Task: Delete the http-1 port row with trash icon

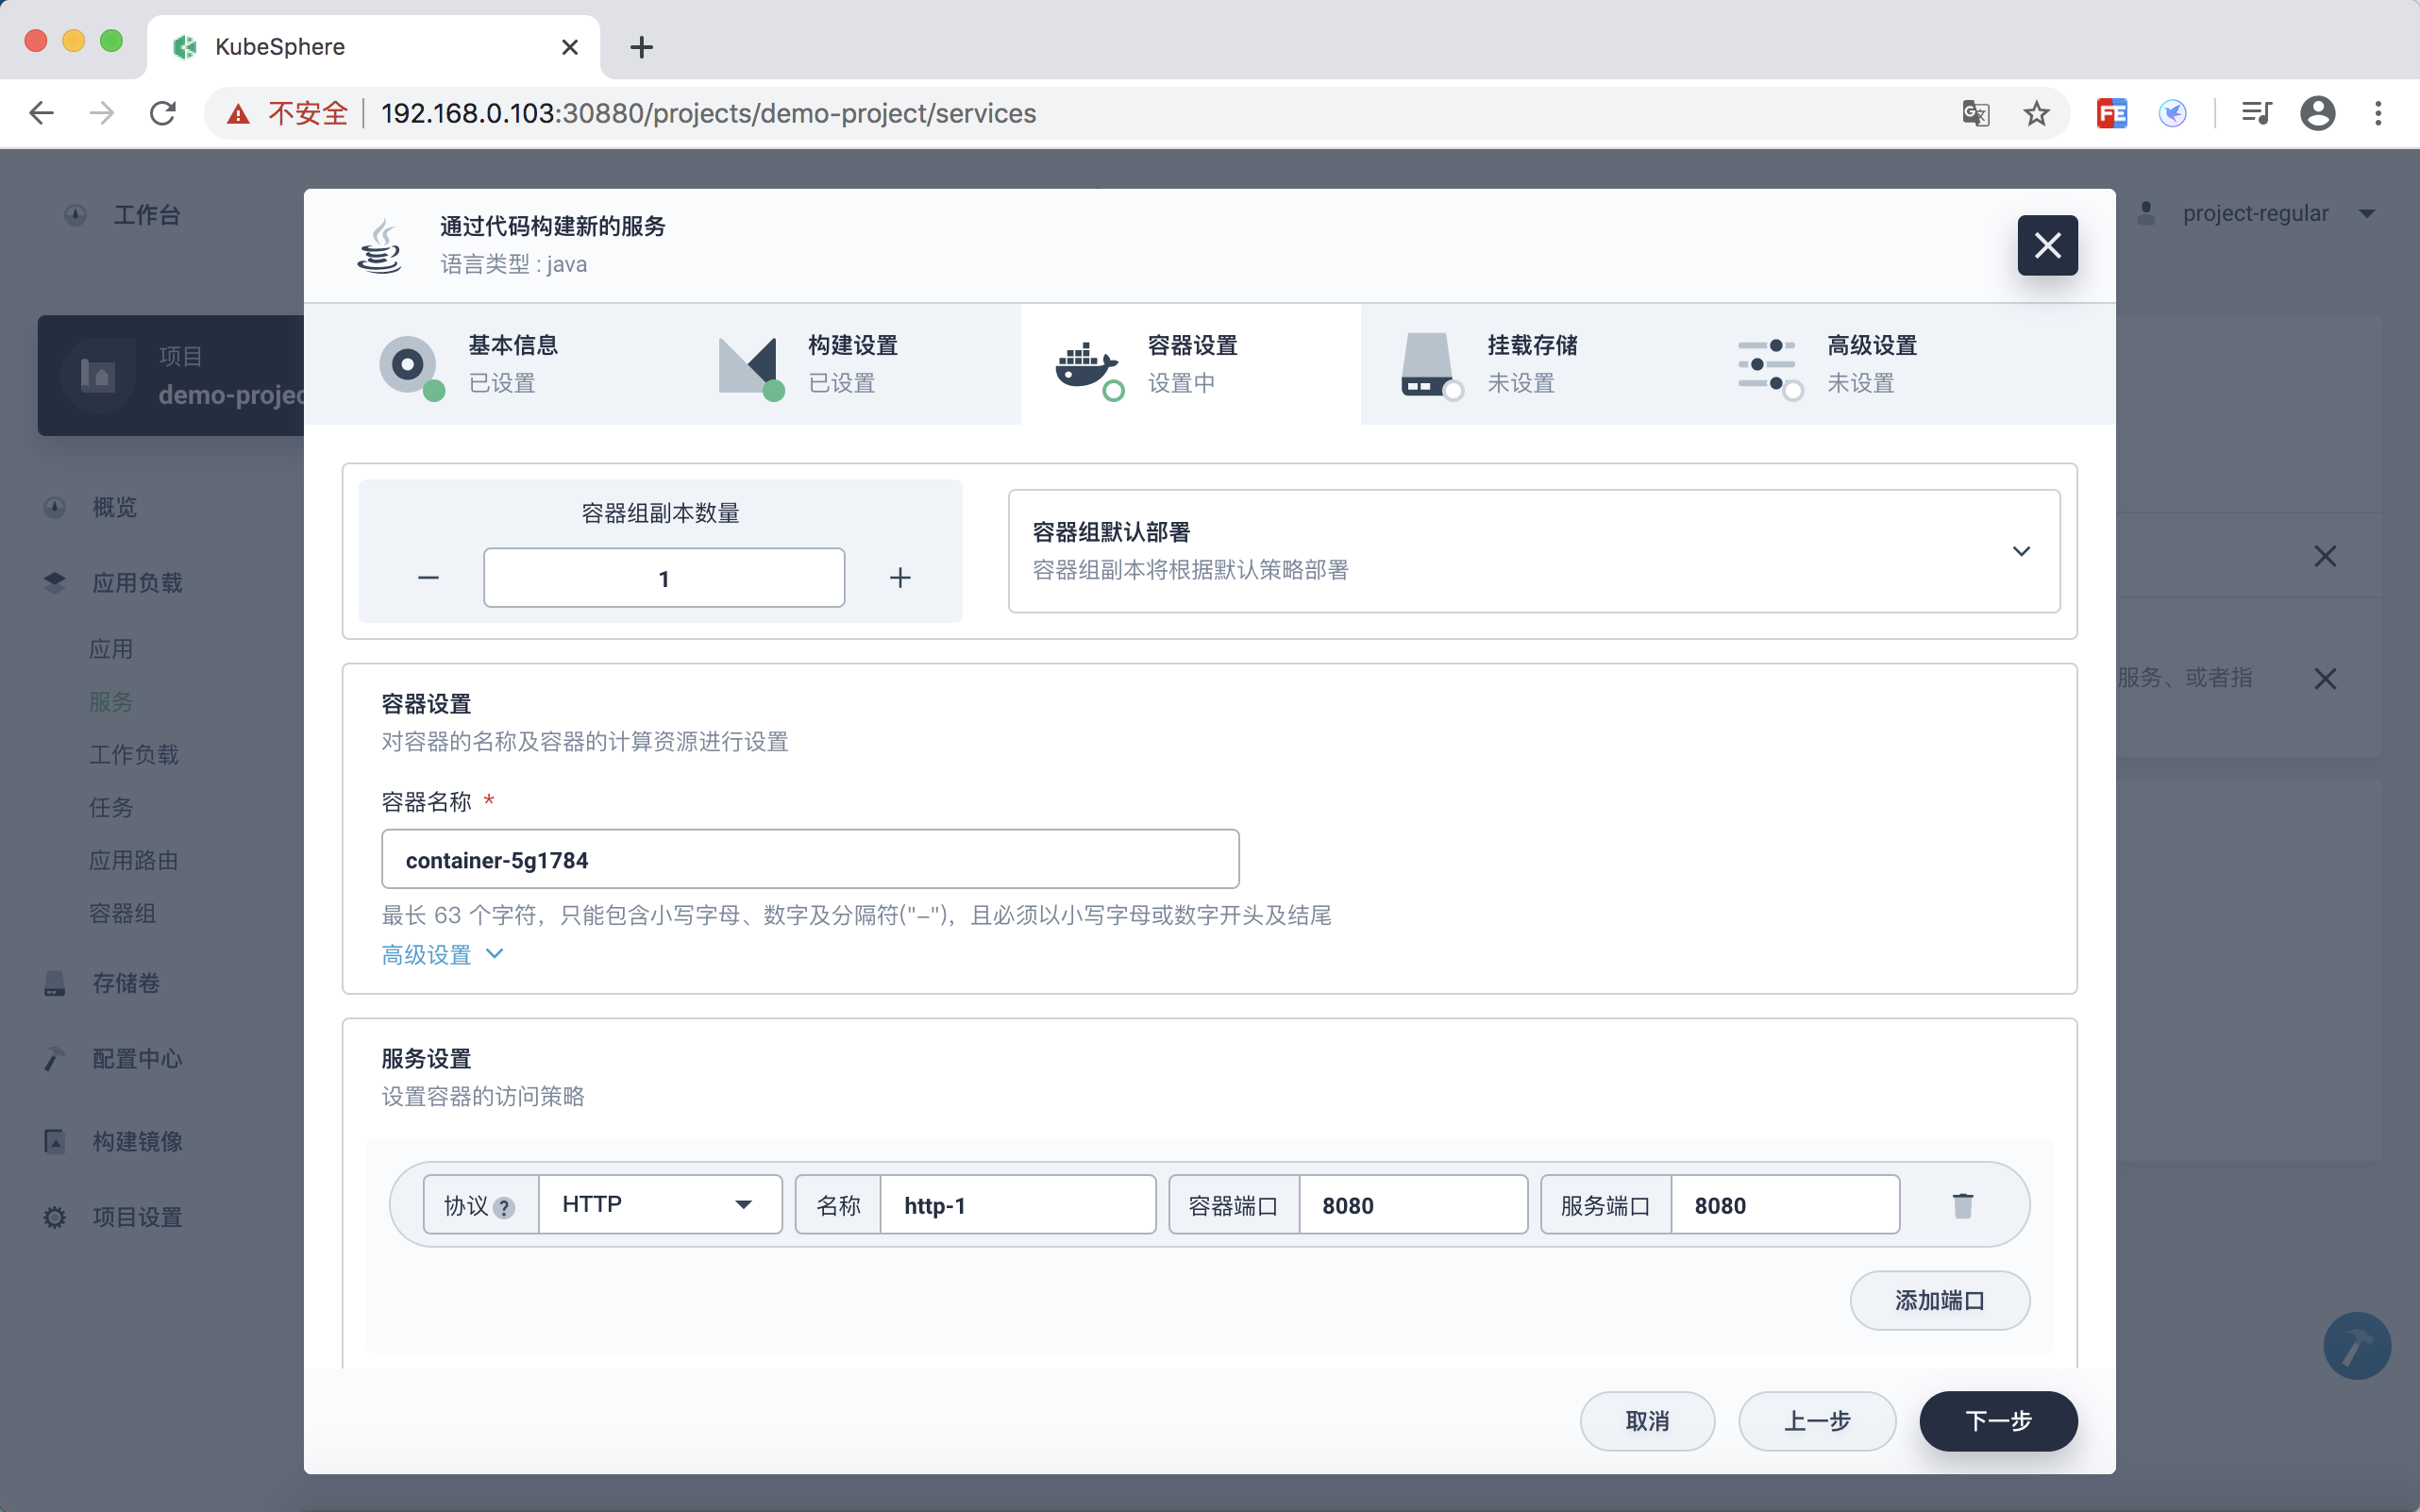Action: [1962, 1205]
